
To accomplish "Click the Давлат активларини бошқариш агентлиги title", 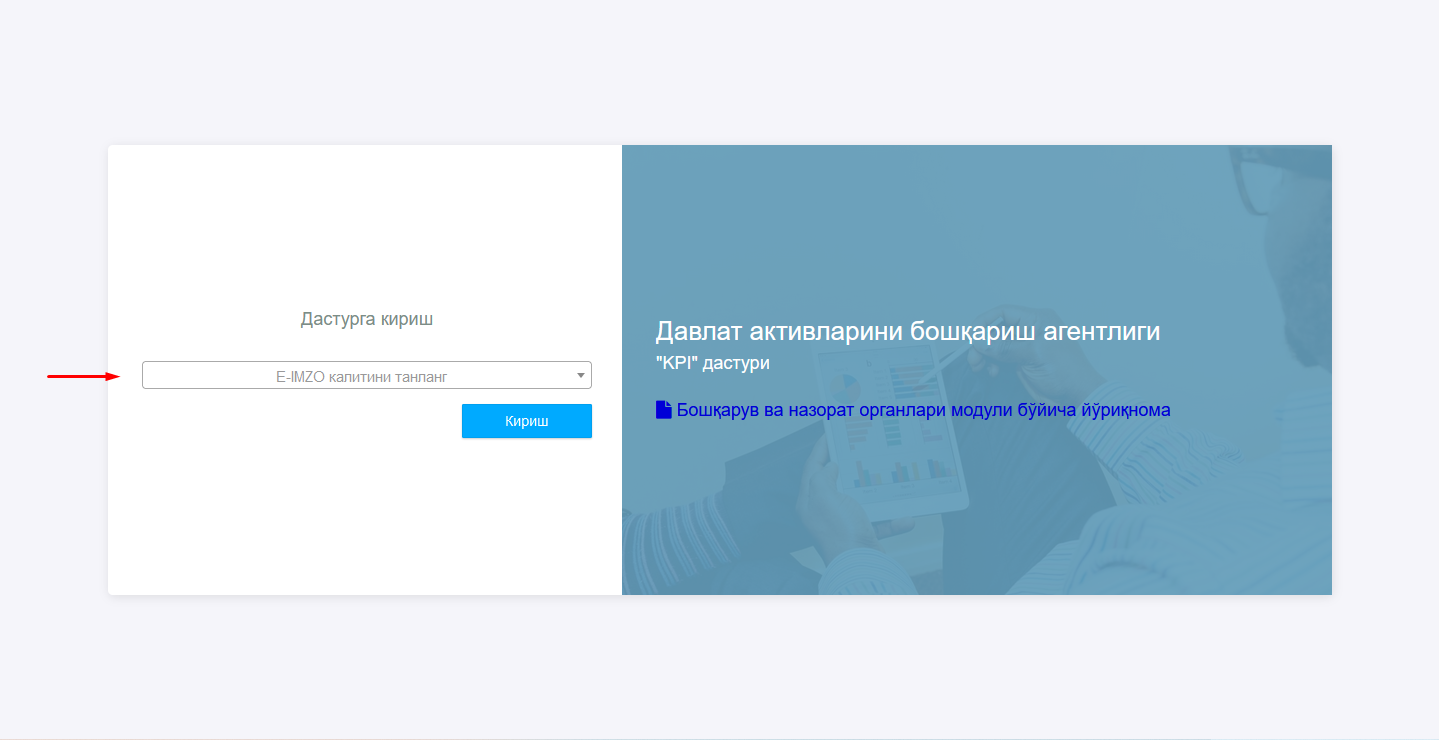I will coord(908,332).
